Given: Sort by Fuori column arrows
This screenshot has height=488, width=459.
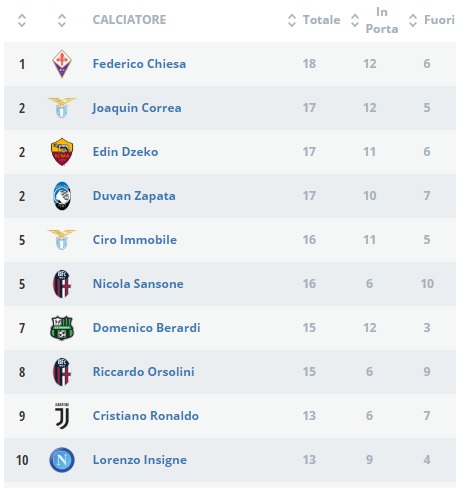Looking at the screenshot, I should [413, 20].
